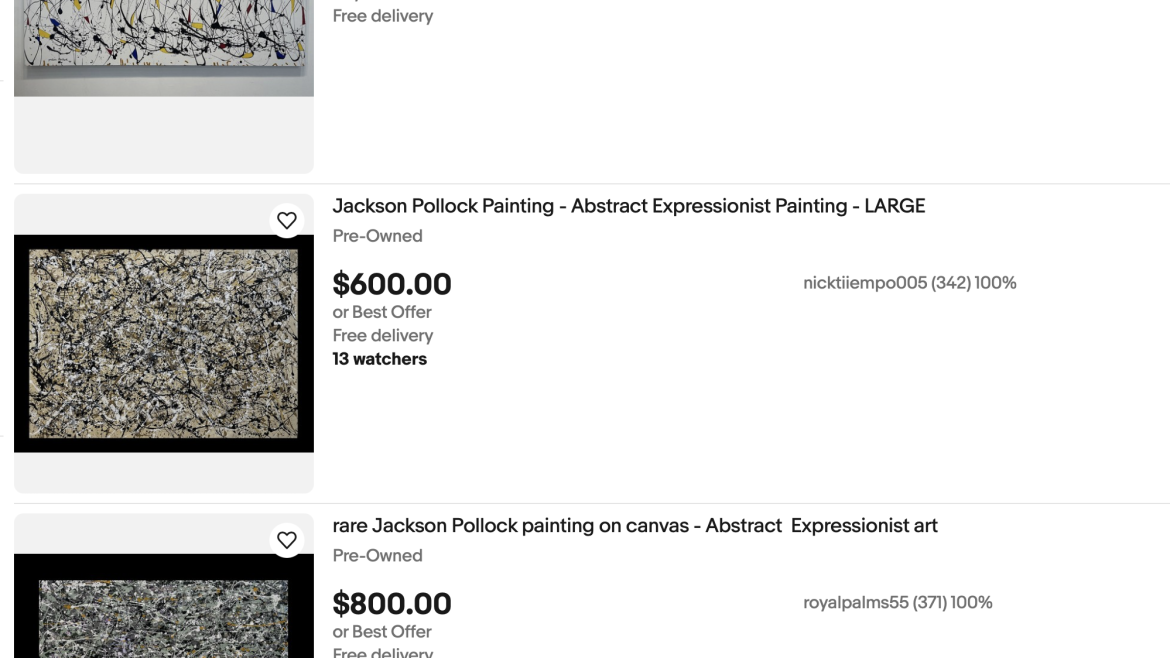
Task: Open the 'rare Jackson Pollock painting on canvas' title
Action: click(635, 526)
